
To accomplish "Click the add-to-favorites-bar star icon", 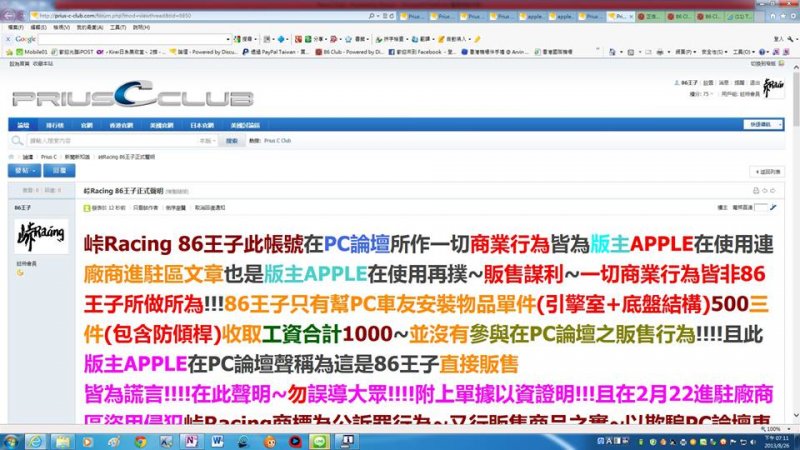I will 9,52.
